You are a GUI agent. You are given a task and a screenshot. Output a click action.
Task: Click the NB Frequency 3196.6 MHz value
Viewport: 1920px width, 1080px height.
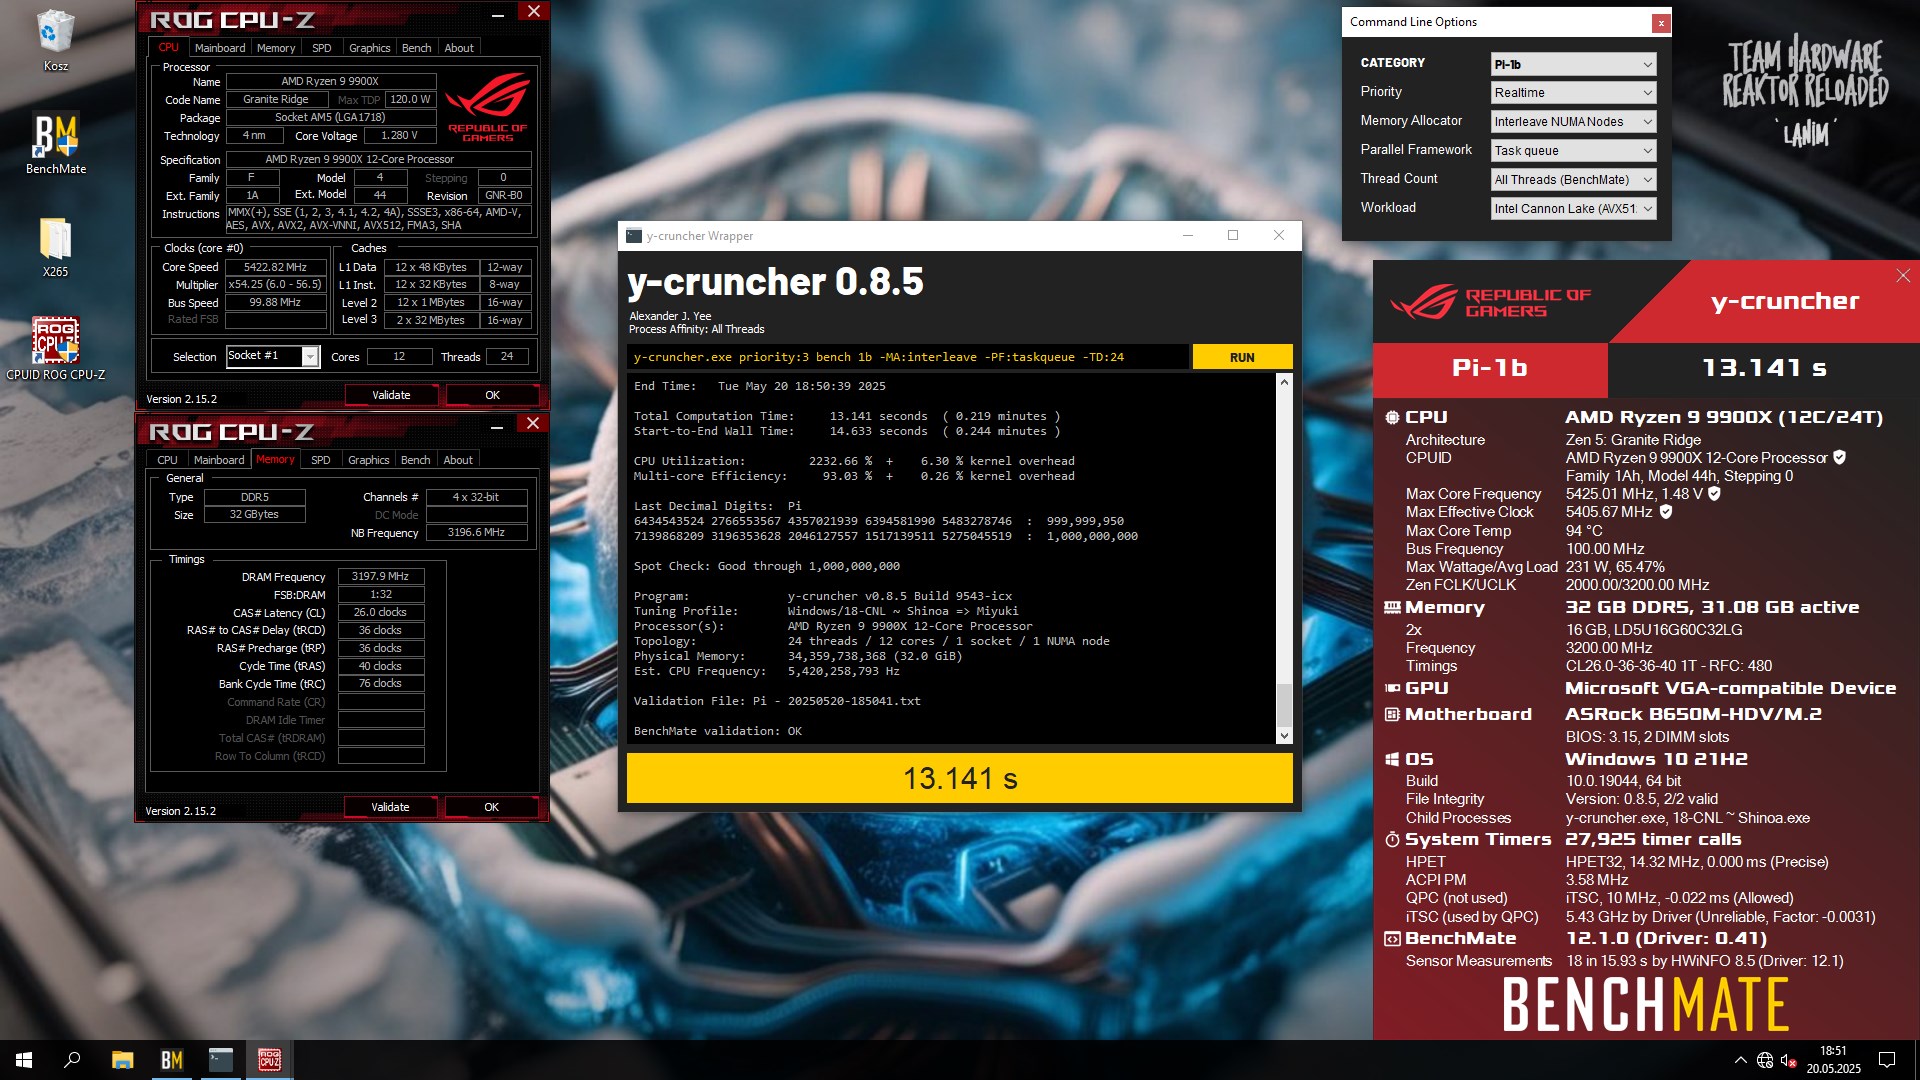(476, 532)
